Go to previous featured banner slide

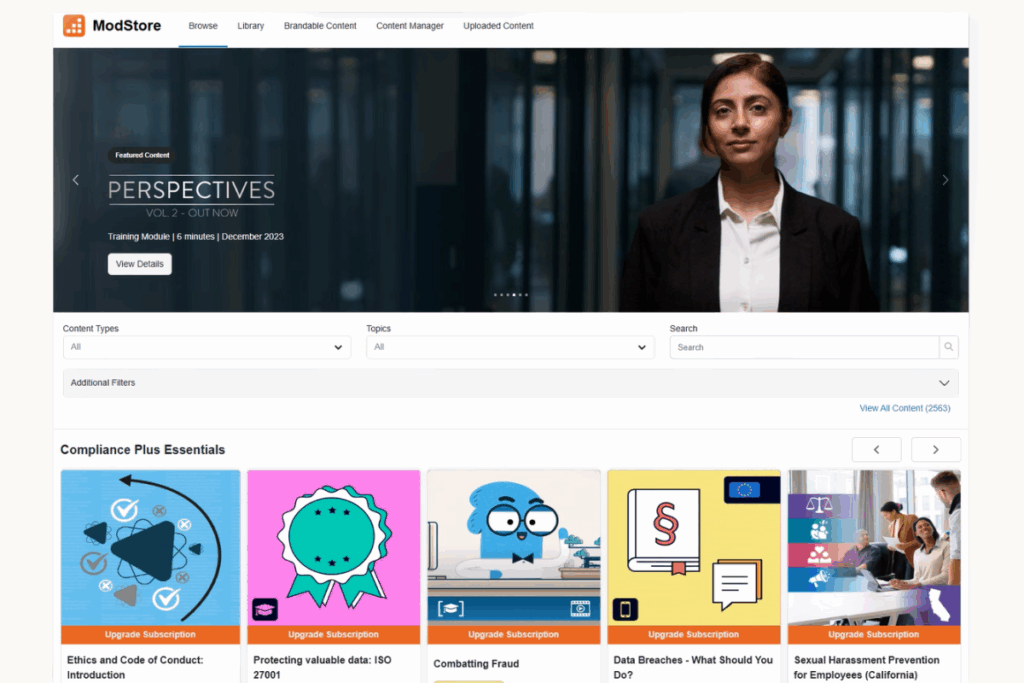[75, 180]
